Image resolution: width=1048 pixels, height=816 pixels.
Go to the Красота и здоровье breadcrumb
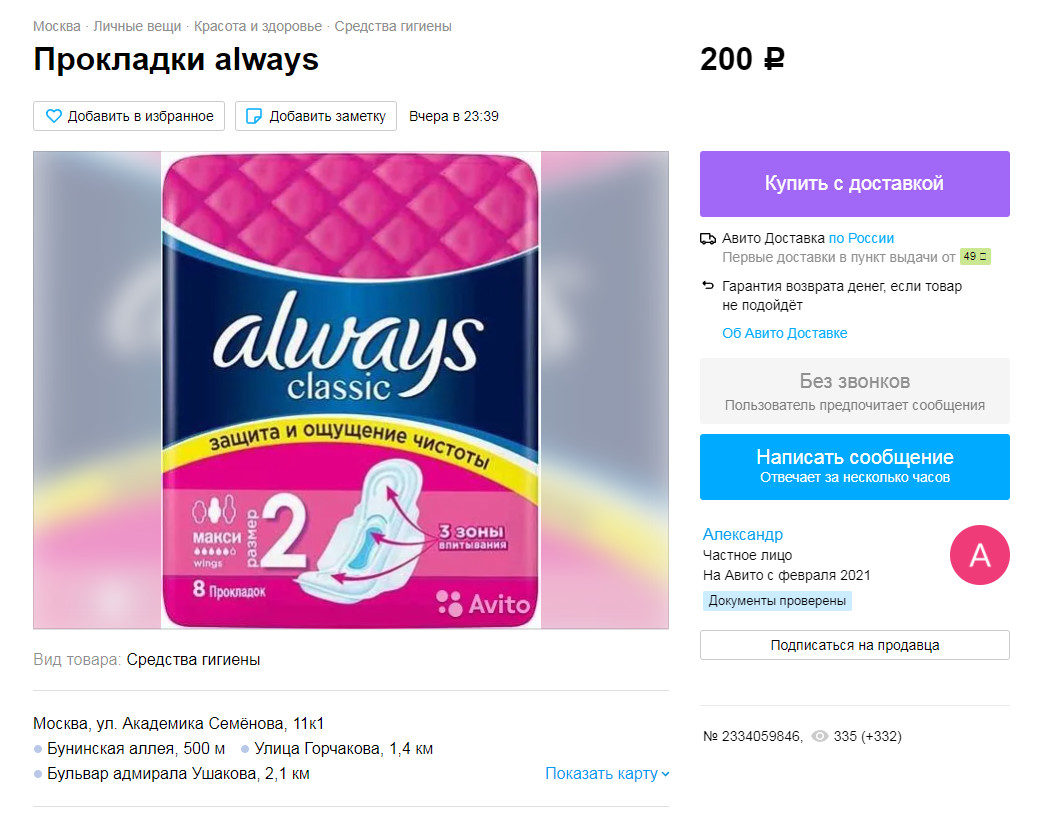[258, 26]
